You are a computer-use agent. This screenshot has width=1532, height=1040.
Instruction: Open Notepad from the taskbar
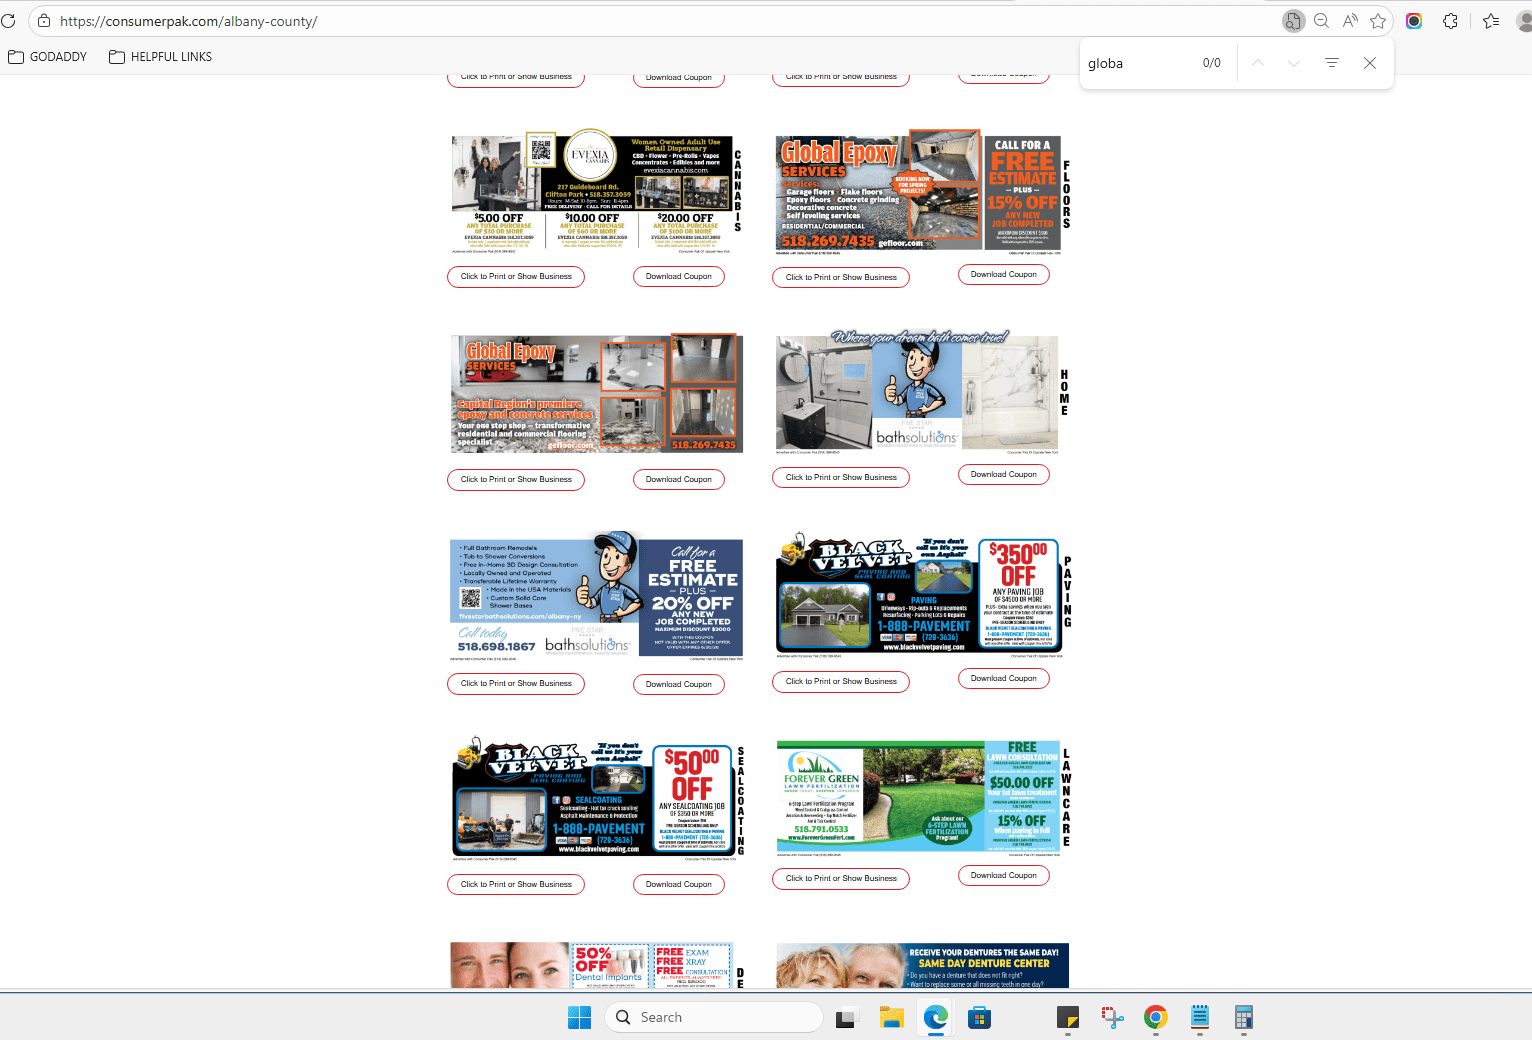(1200, 1017)
